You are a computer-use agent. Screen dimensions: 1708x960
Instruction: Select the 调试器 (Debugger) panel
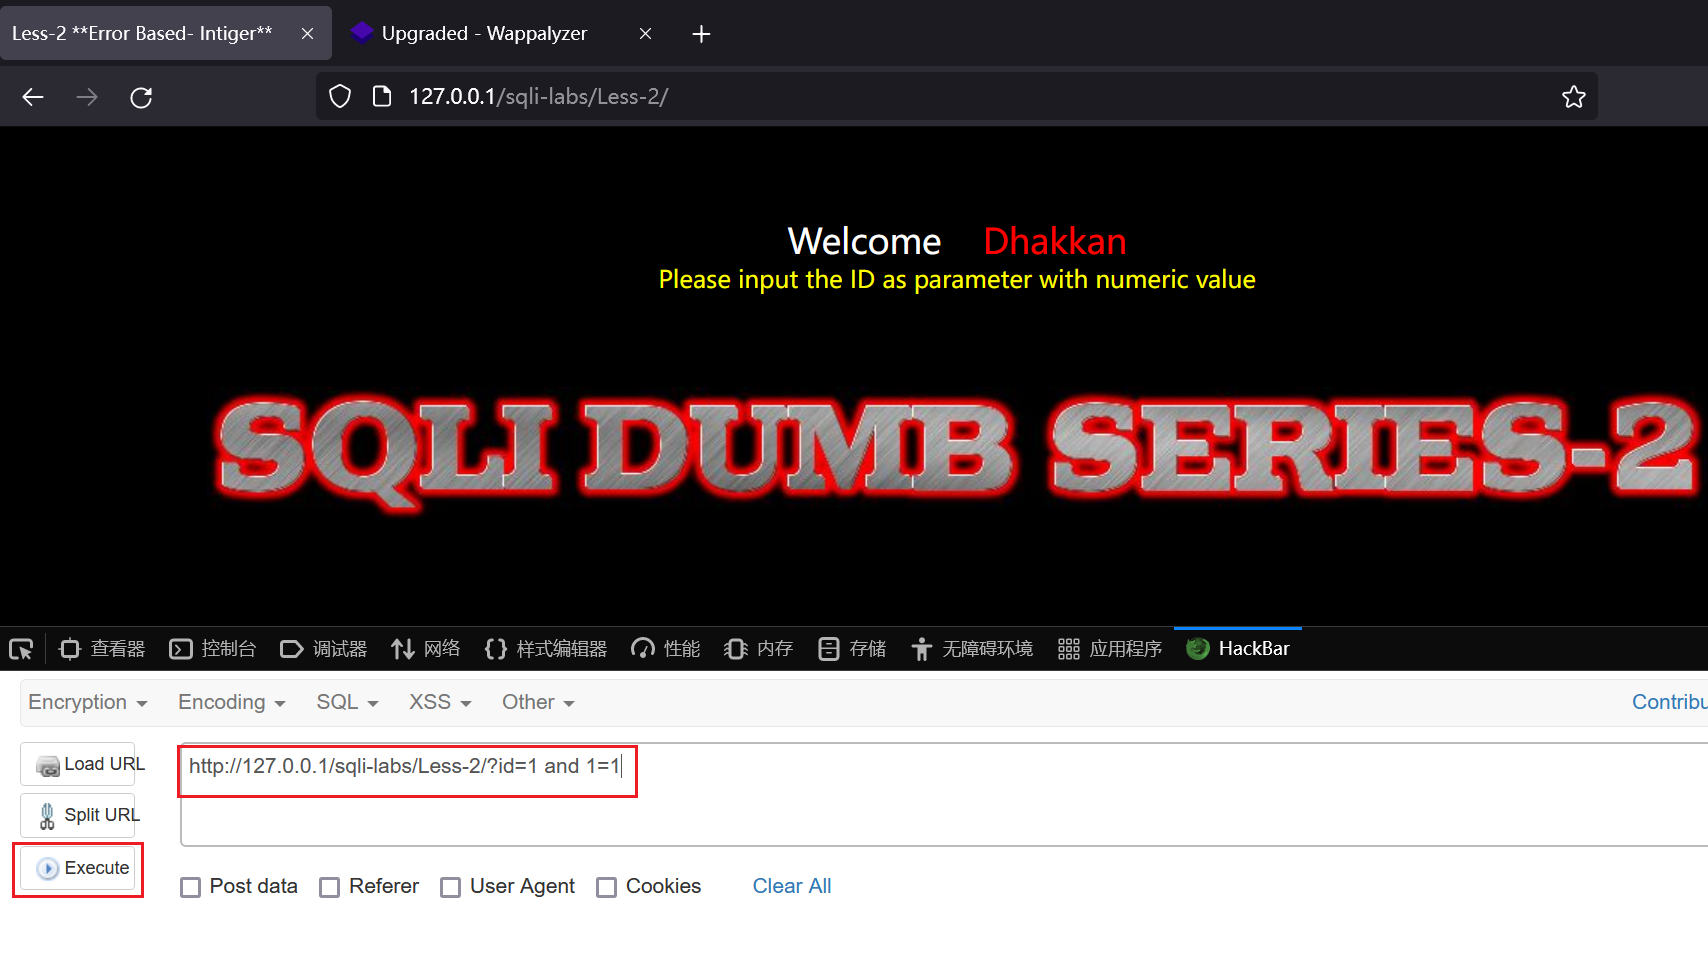point(324,648)
